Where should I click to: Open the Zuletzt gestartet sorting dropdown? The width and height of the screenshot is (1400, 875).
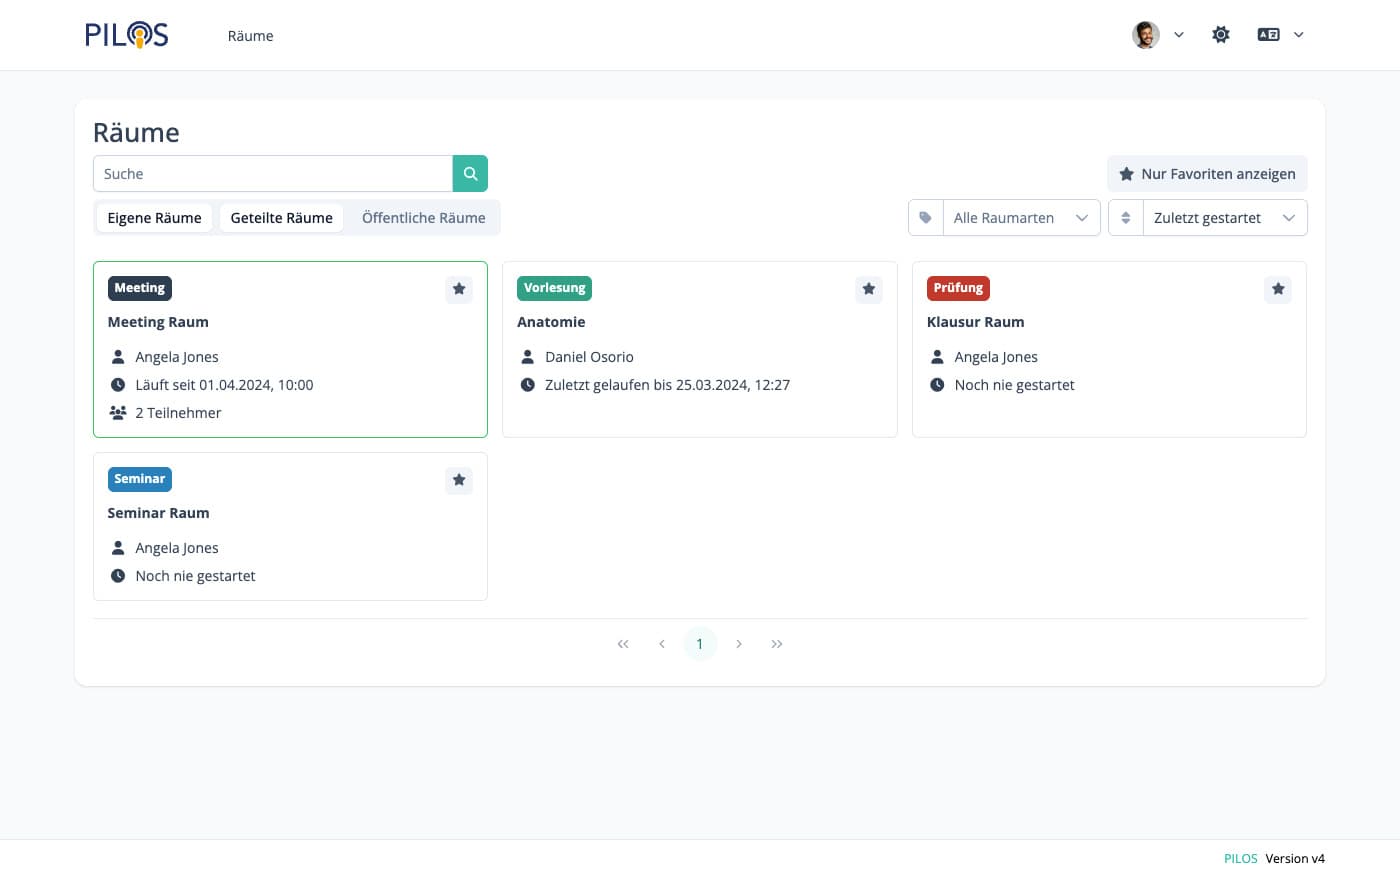point(1223,218)
